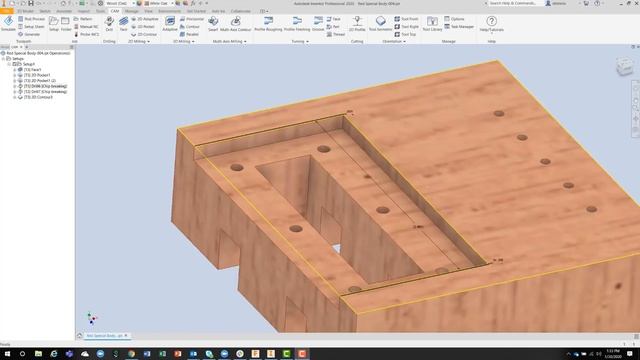The image size is (640, 360).
Task: Set Tool Isometric orientation
Action: coord(380,24)
